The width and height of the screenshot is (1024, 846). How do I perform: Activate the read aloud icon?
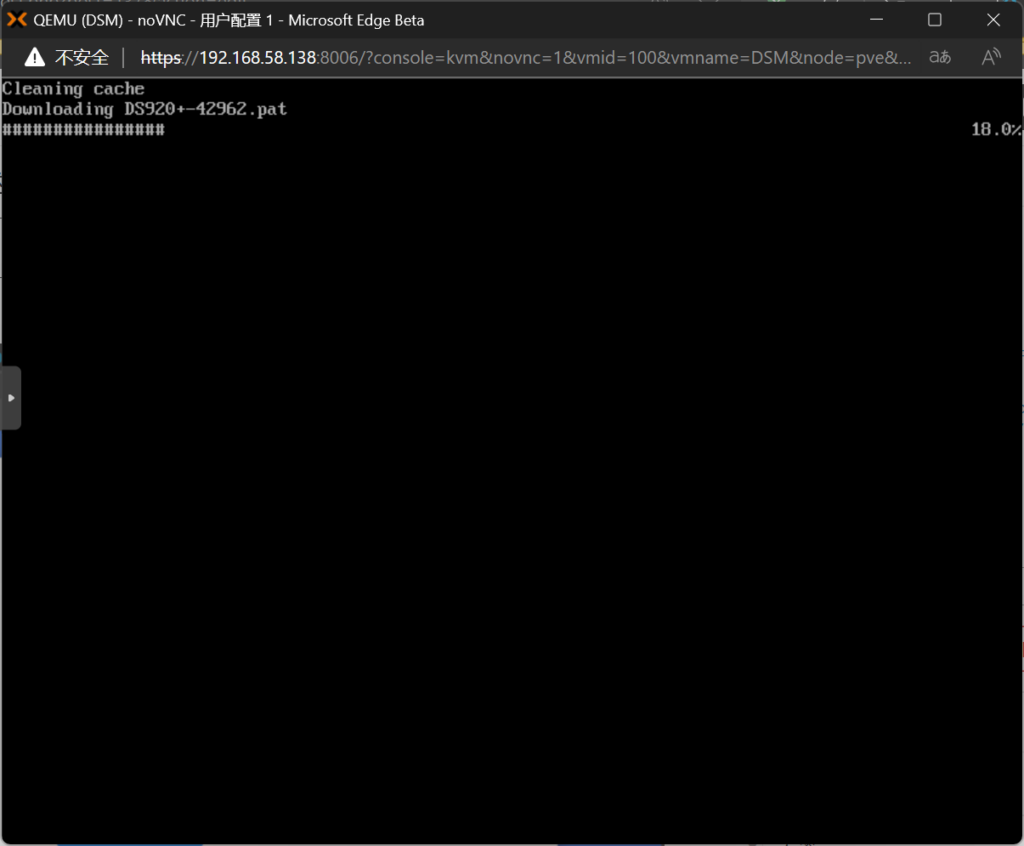tap(990, 57)
